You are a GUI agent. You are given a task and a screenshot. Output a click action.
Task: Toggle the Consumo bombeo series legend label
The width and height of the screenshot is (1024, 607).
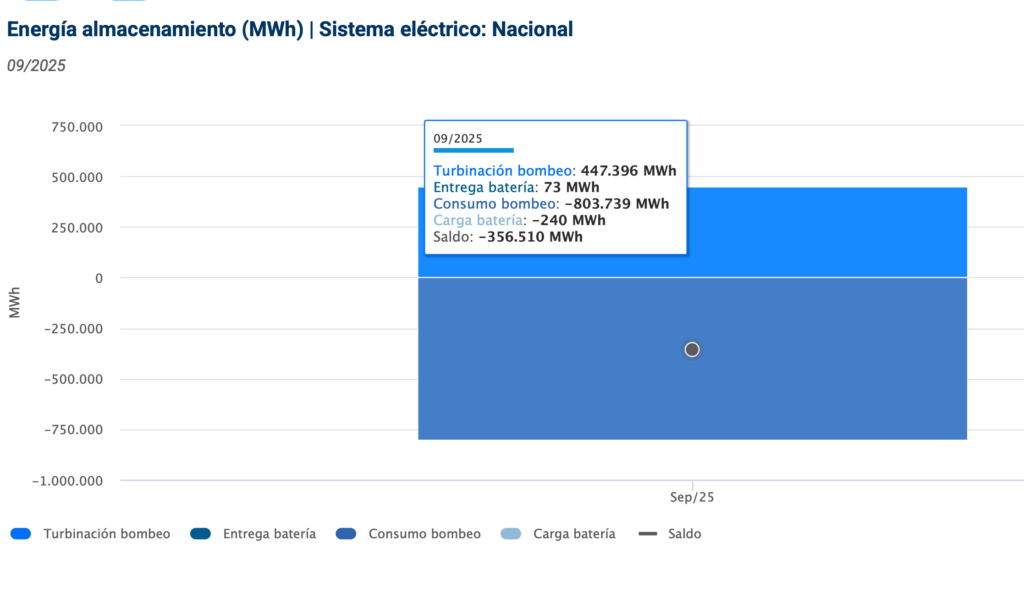click(424, 534)
